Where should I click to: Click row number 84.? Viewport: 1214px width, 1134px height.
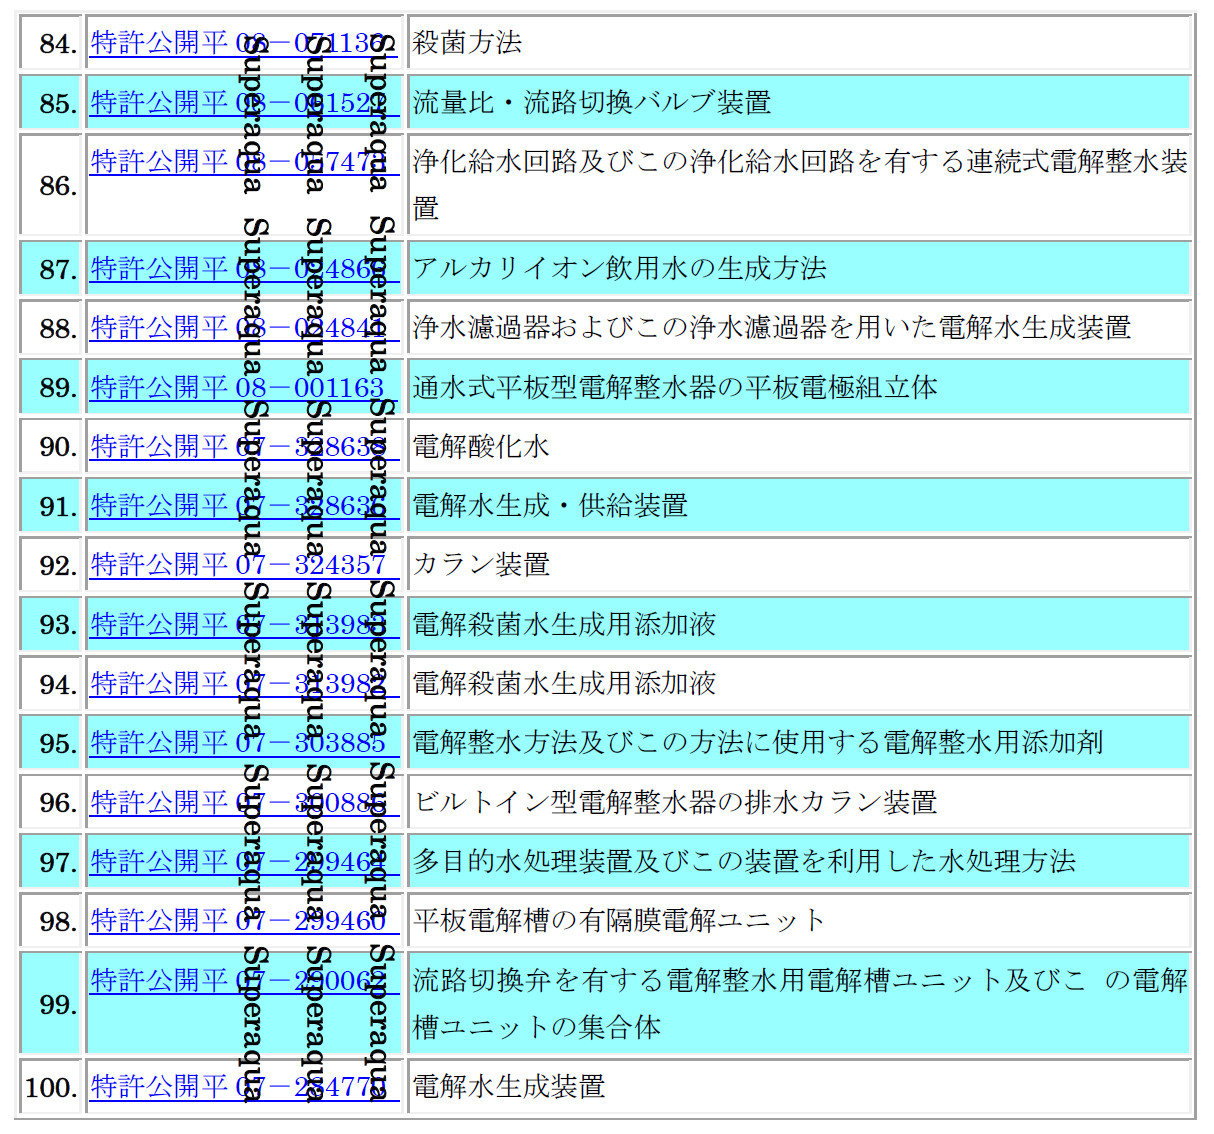(x=59, y=44)
